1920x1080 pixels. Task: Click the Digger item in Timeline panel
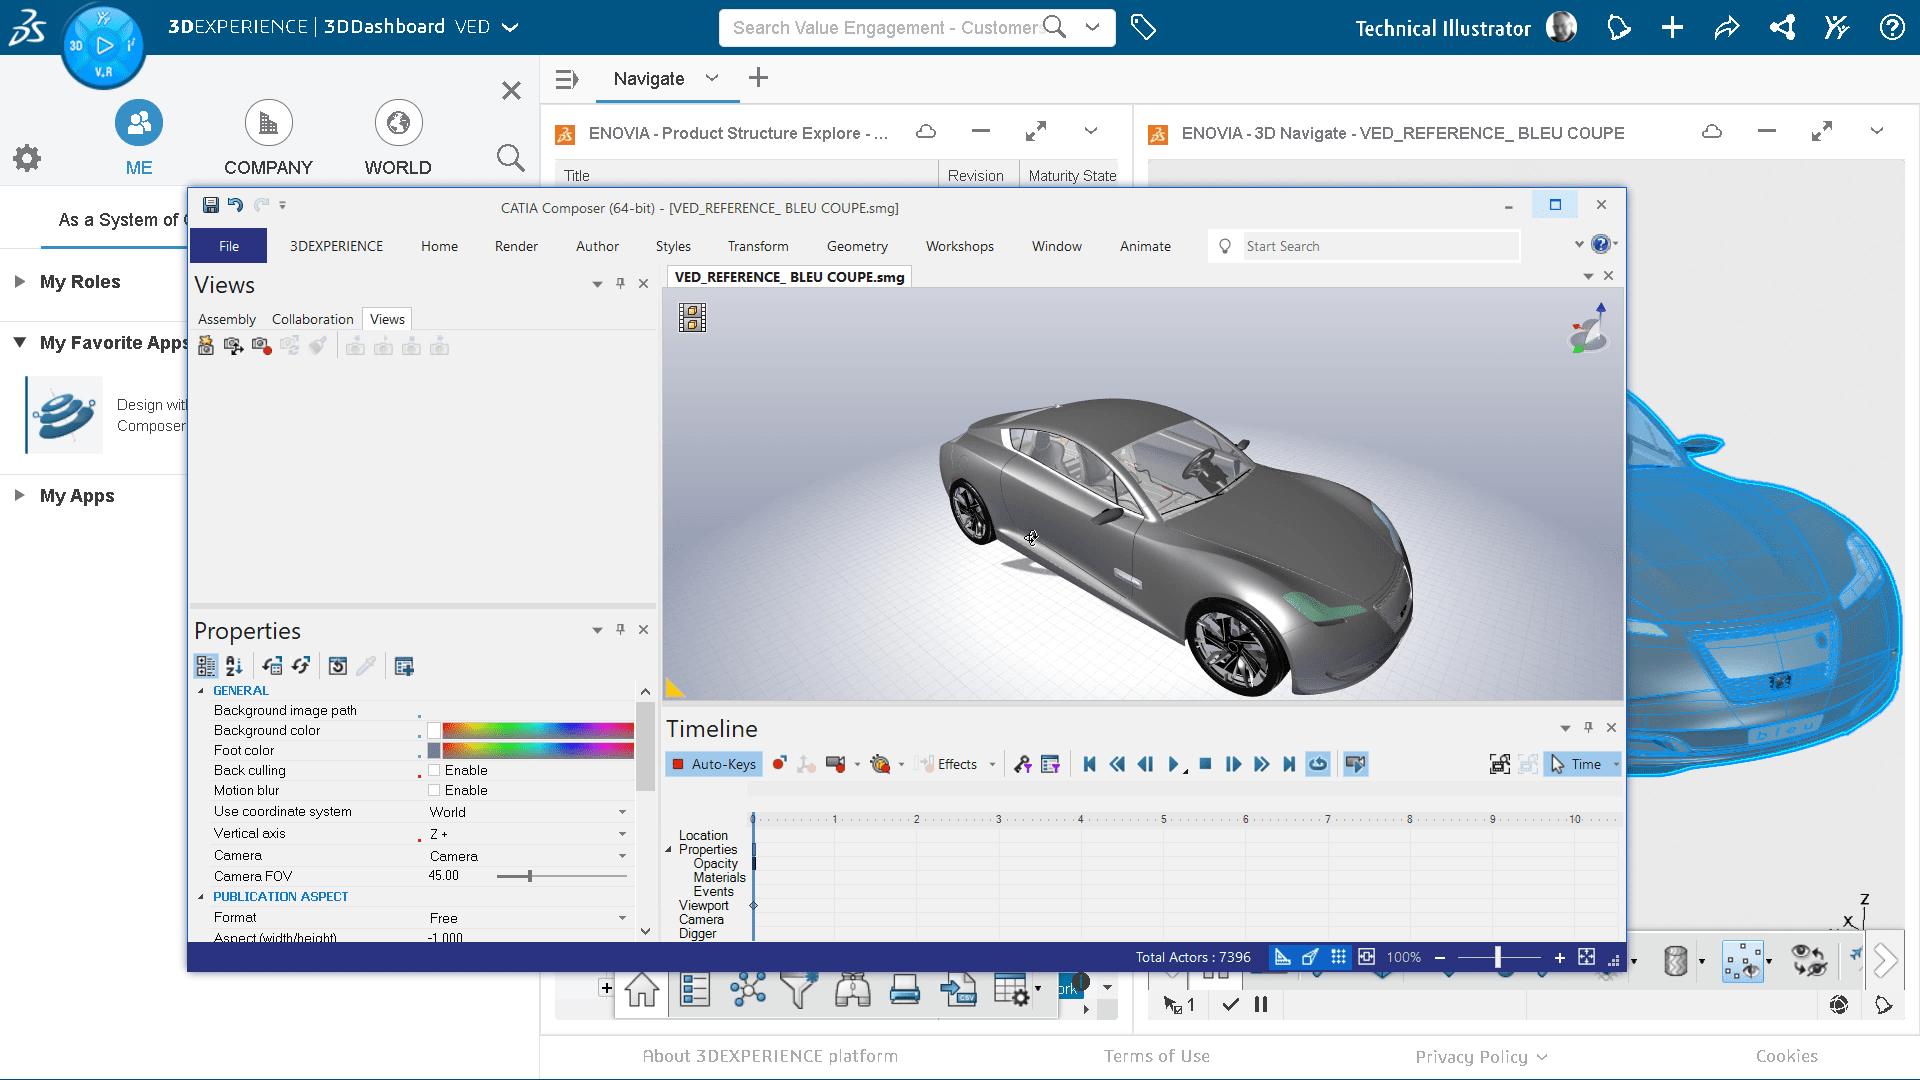(696, 935)
